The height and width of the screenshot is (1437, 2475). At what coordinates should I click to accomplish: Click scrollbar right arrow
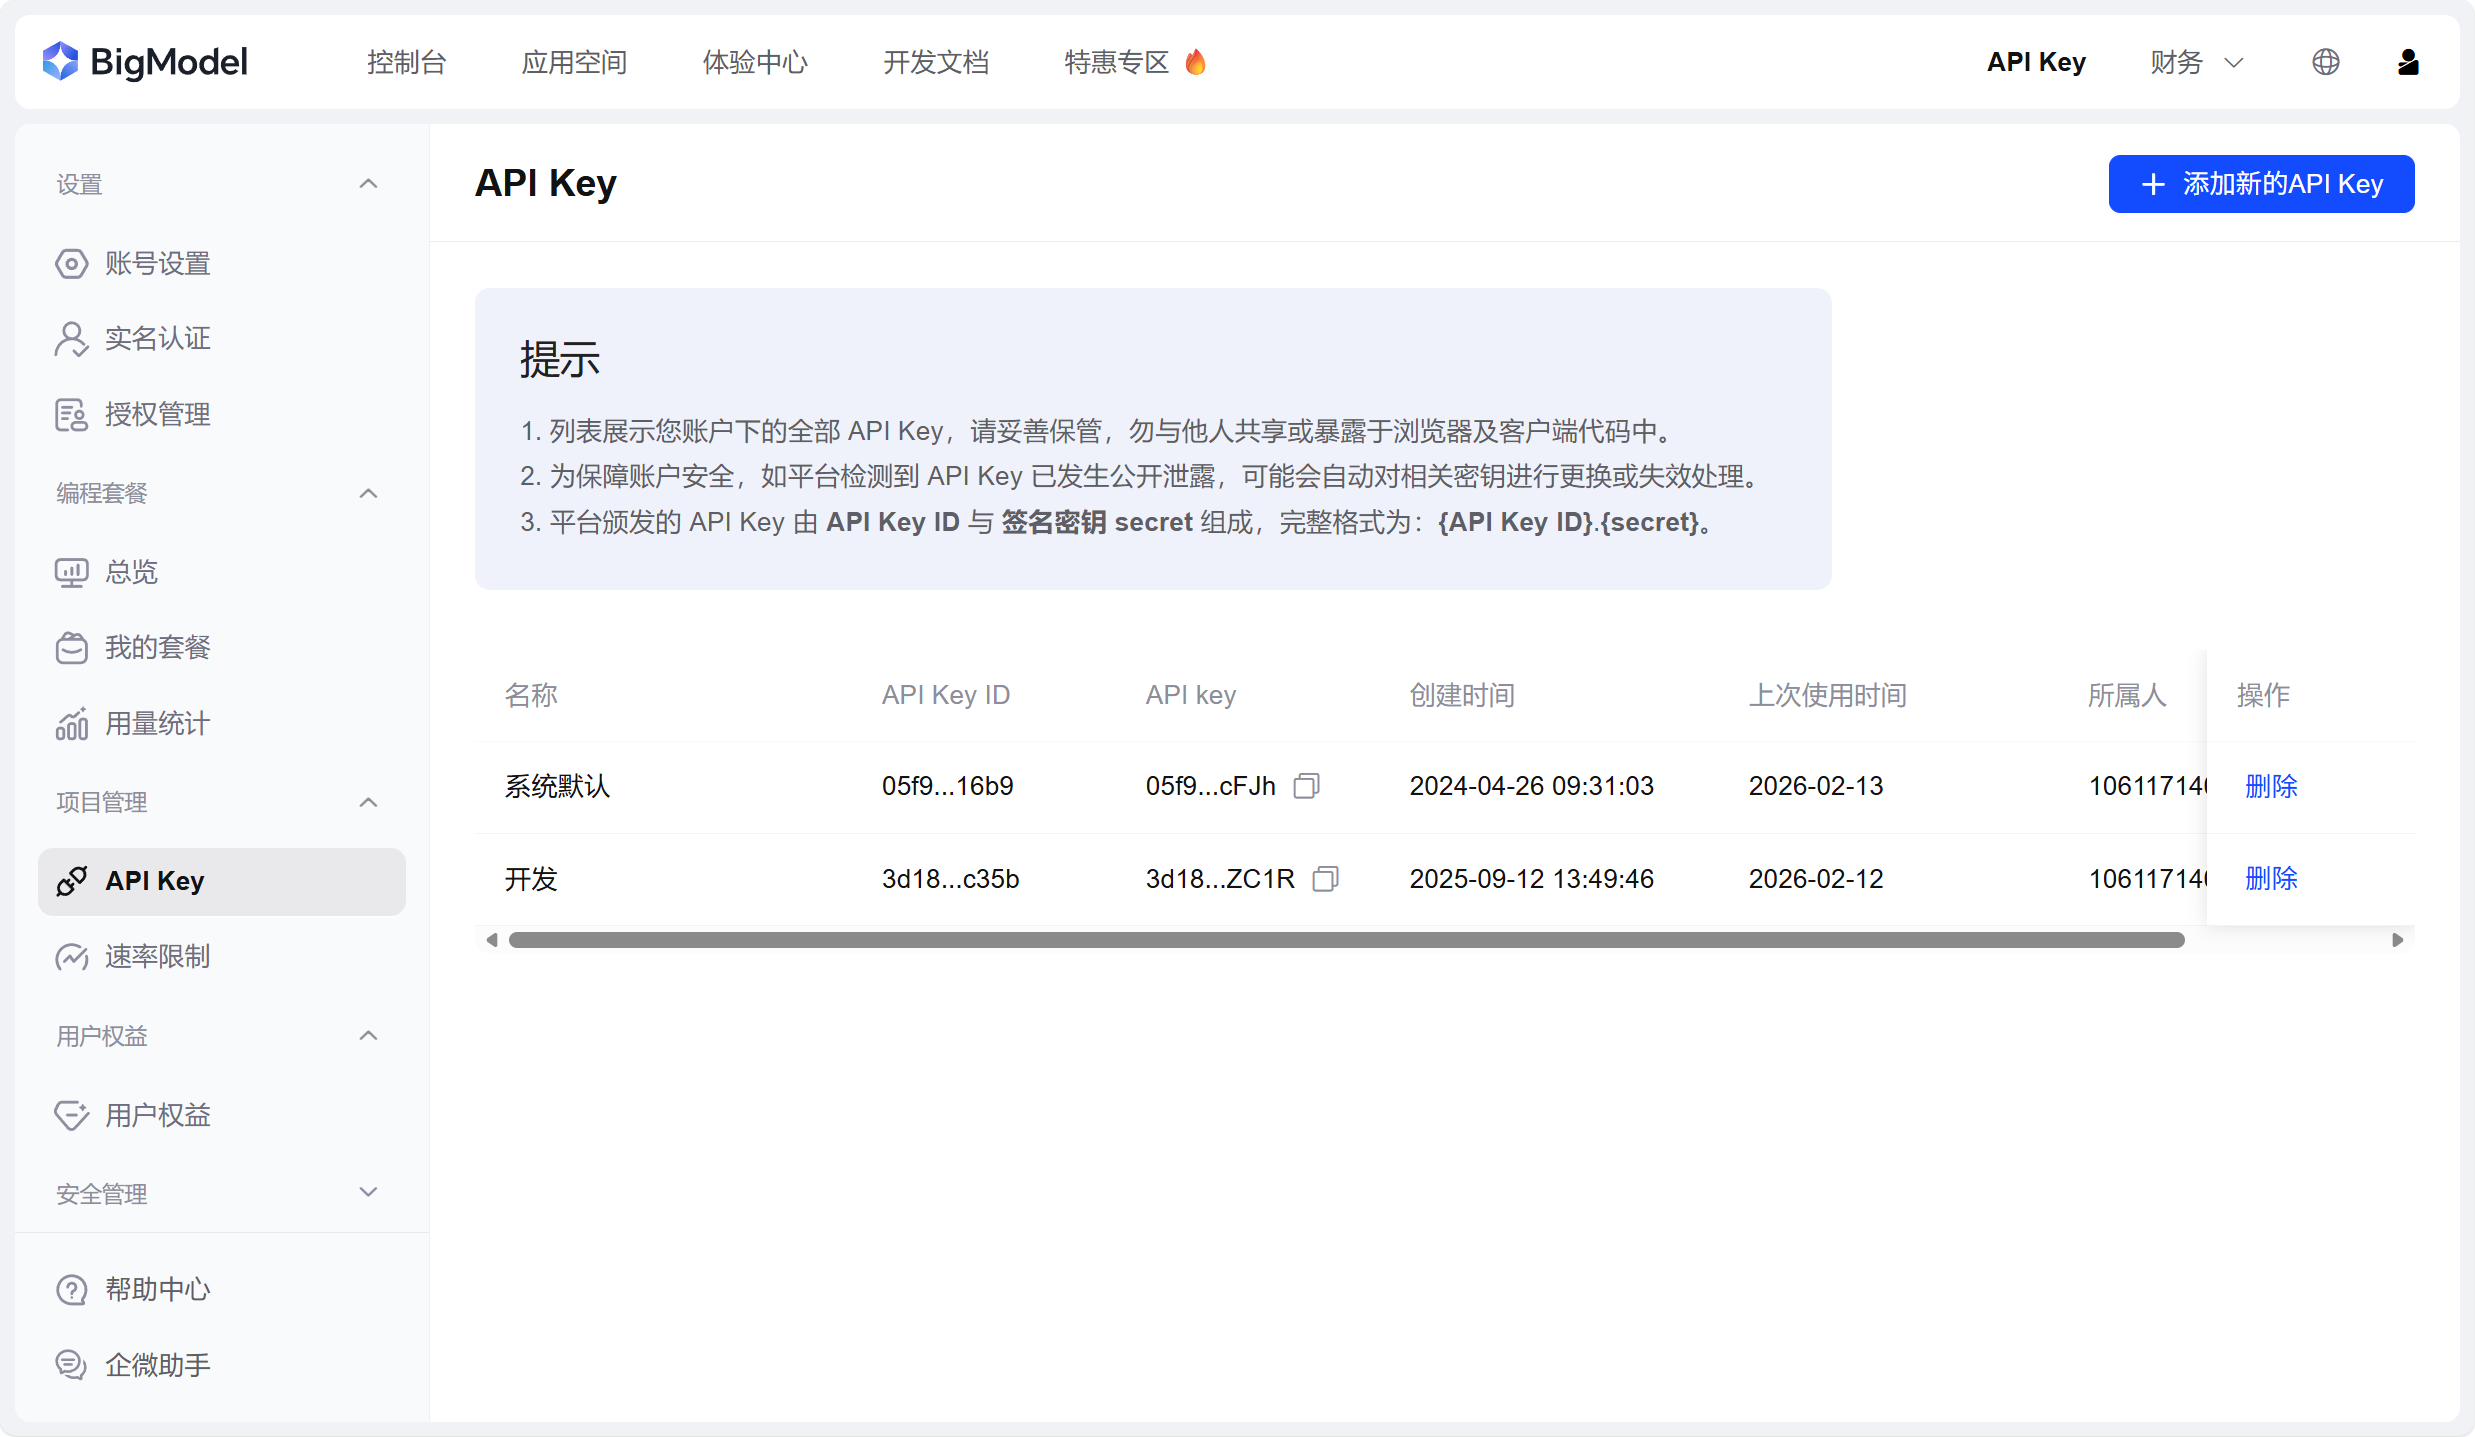coord(2397,940)
